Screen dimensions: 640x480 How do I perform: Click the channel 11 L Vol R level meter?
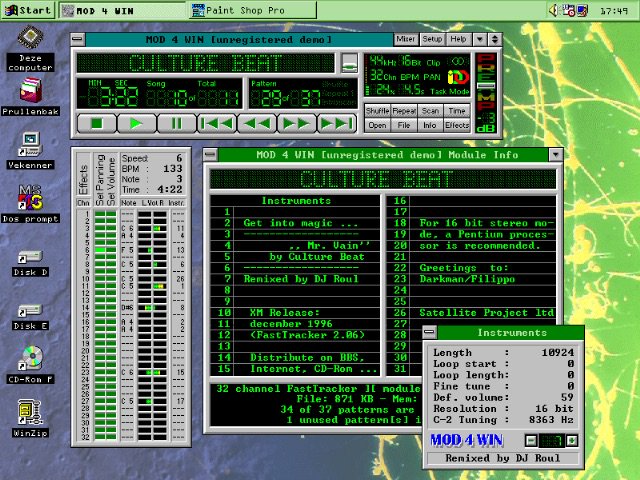coord(152,286)
